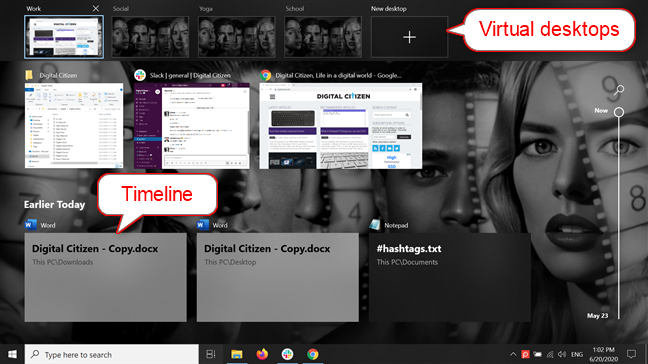
Task: Open Digital Citizen - Copy.docx from Desktop
Action: pyautogui.click(x=278, y=277)
